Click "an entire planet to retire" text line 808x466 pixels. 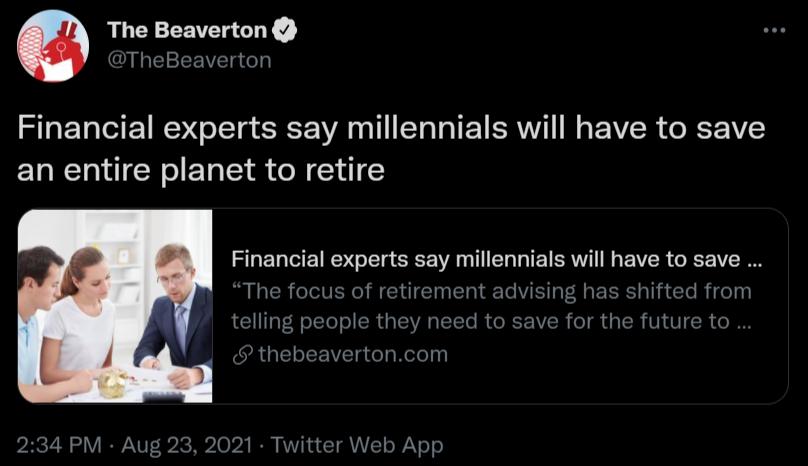click(x=201, y=168)
